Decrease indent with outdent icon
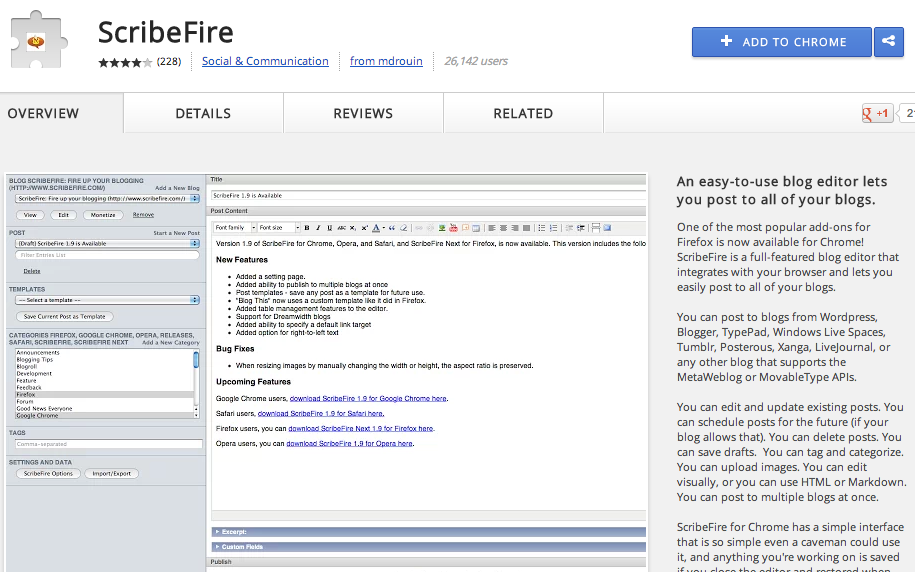Viewport: 915px width, 572px height. click(569, 228)
